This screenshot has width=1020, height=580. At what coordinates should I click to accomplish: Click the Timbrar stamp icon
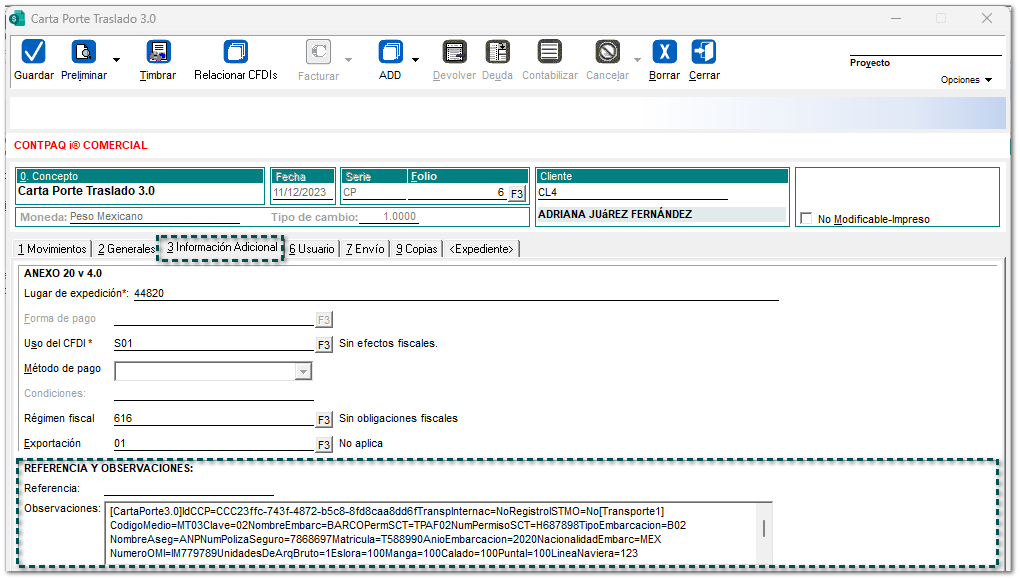[x=158, y=52]
